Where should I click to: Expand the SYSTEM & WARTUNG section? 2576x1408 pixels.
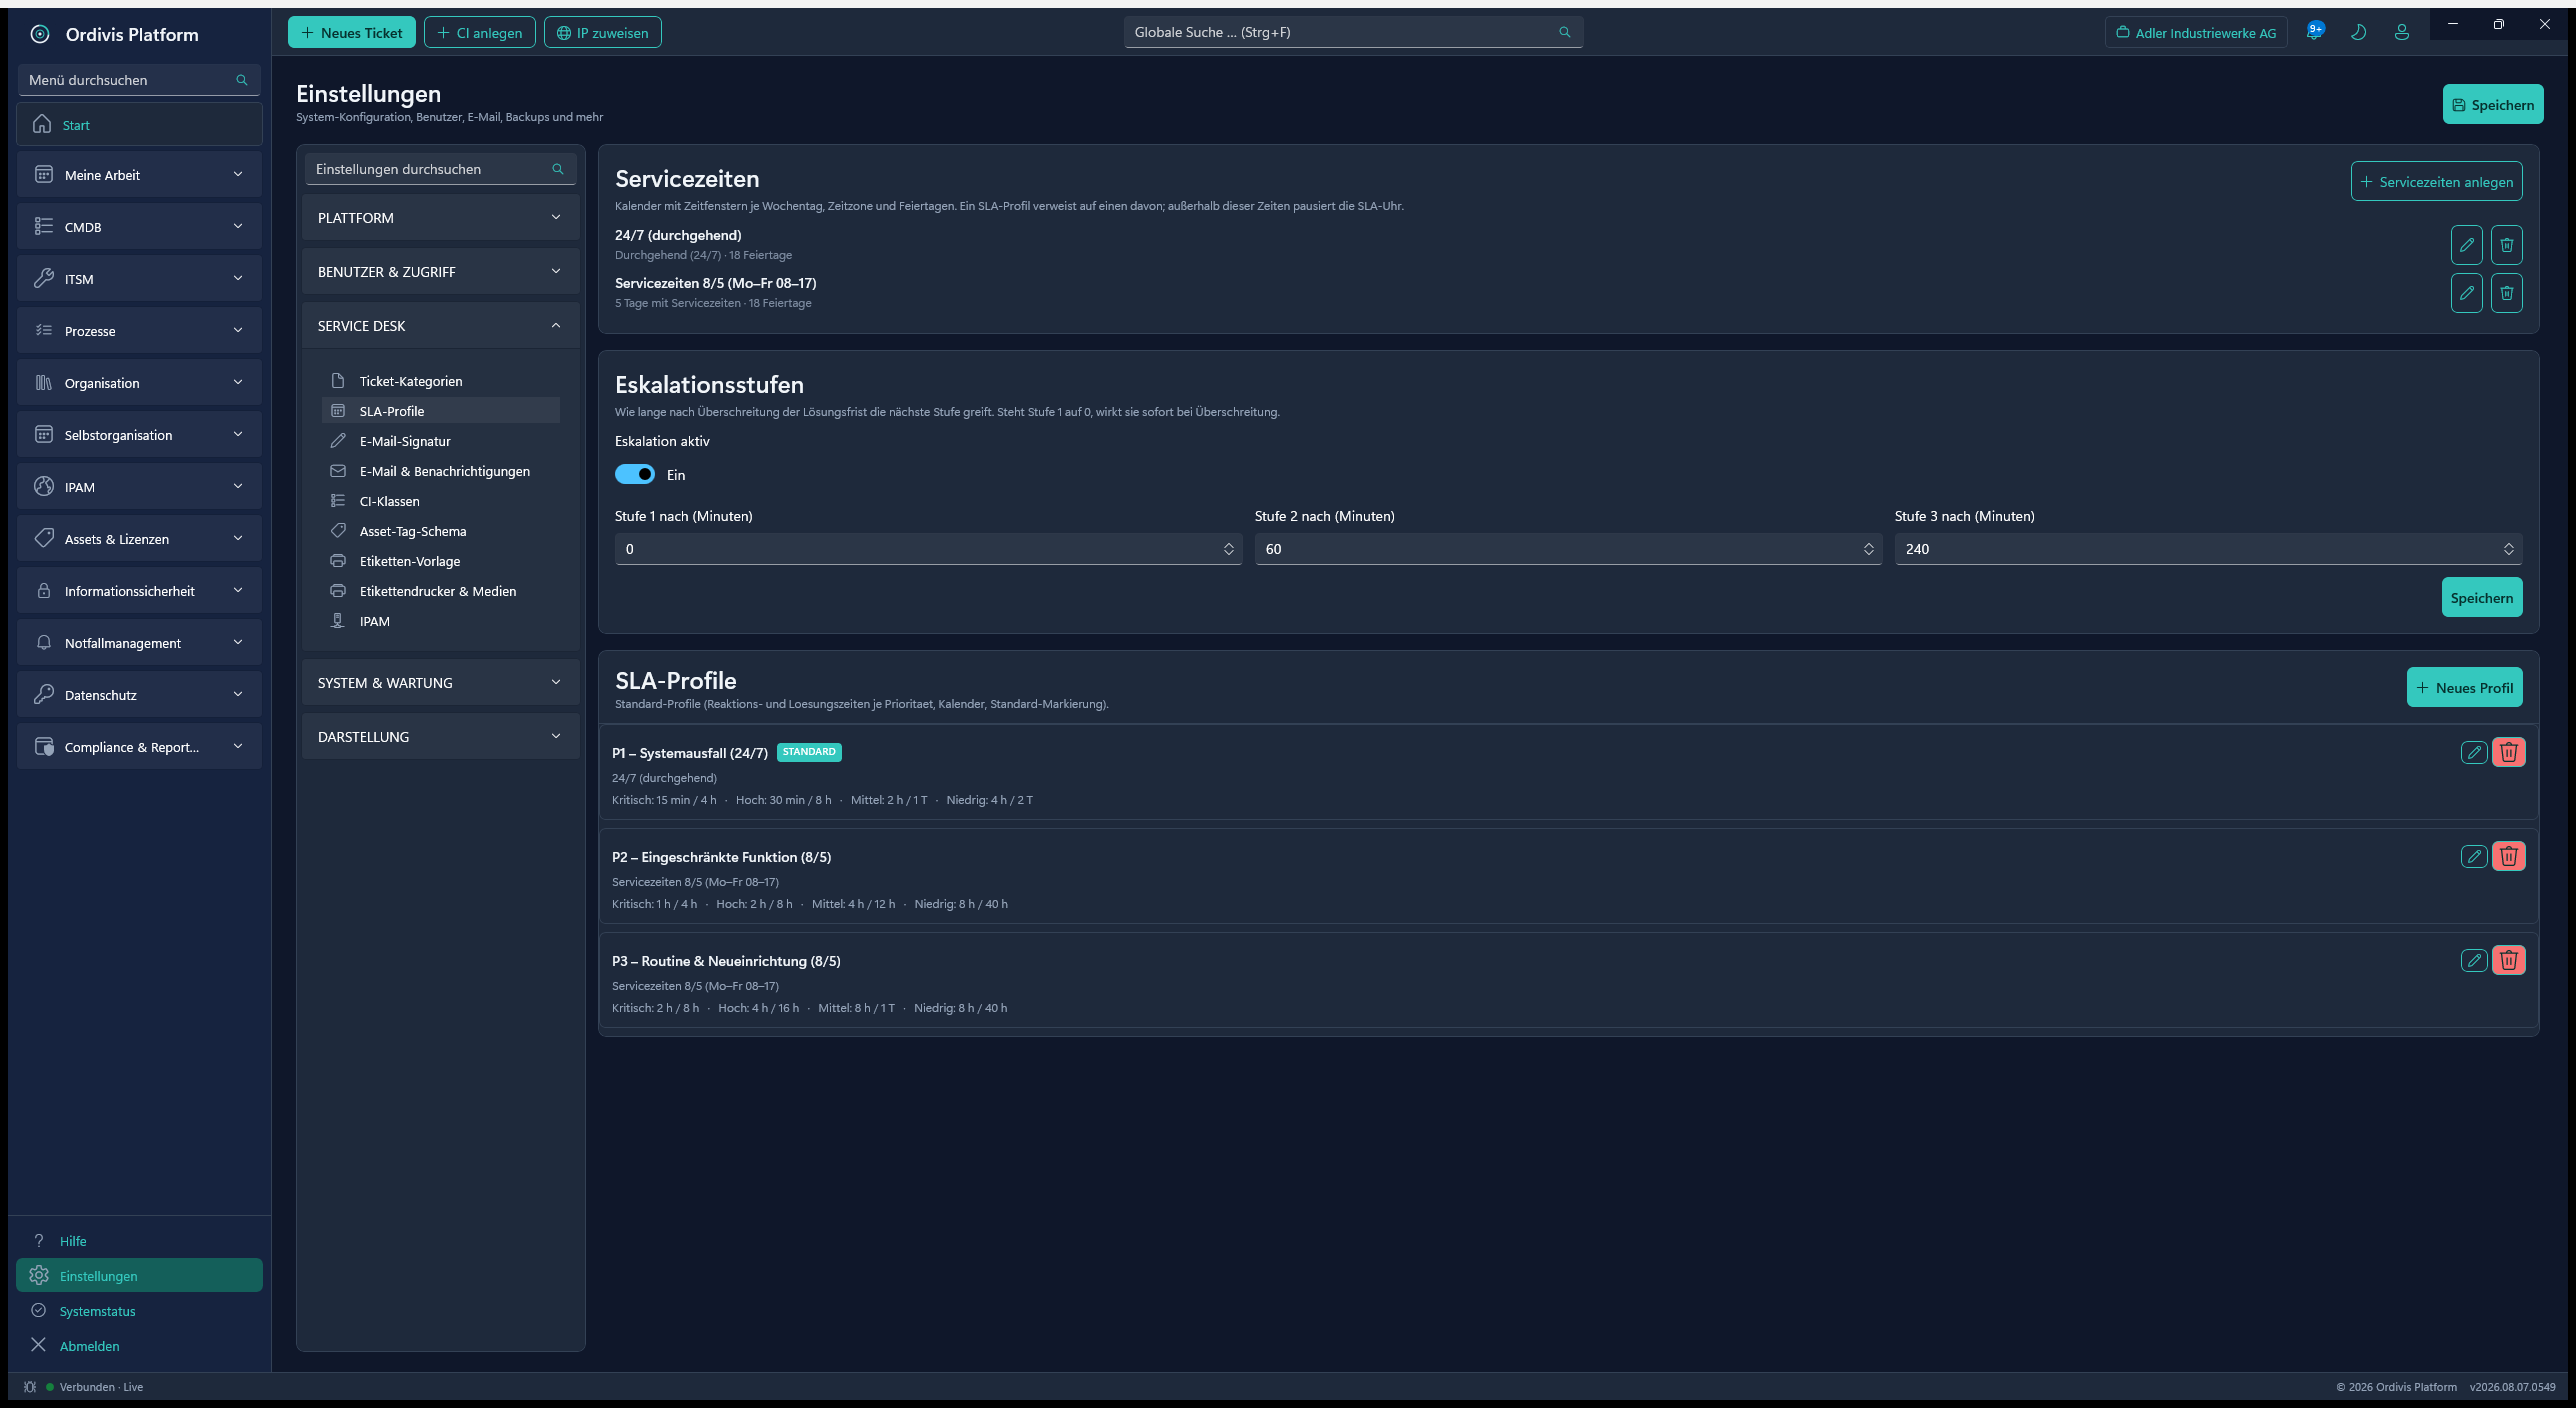pos(441,683)
